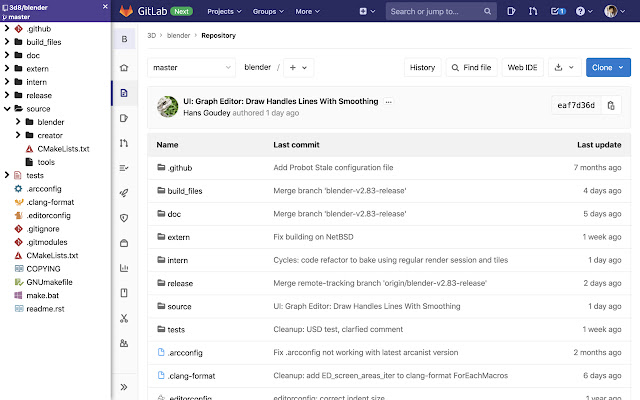Viewport: 640px width, 400px height.
Task: Open the requirements list icon in sidebar
Action: pos(124,168)
